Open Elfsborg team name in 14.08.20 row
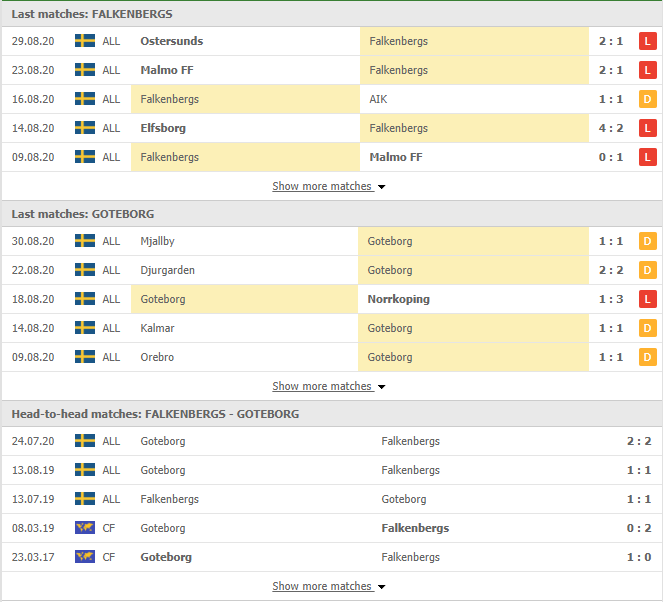This screenshot has width=663, height=602. 163,128
